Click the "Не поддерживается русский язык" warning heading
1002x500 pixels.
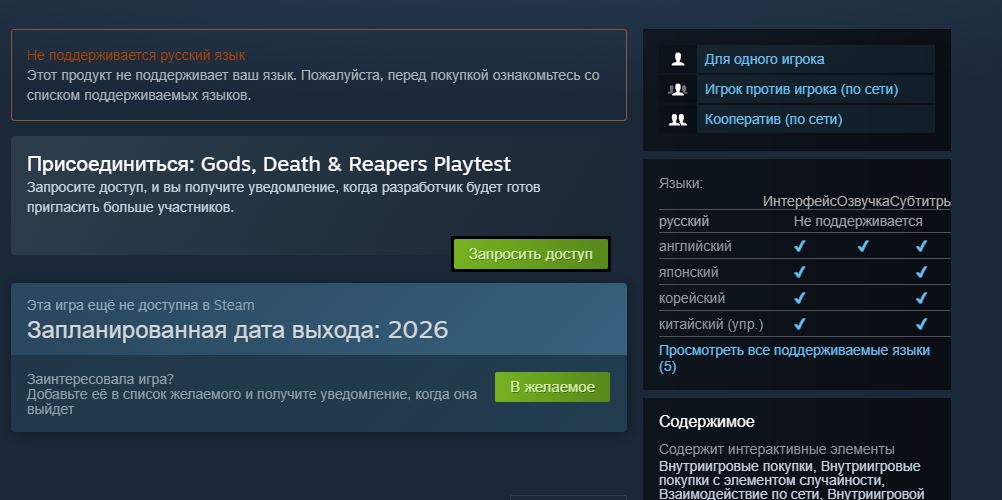click(x=136, y=55)
